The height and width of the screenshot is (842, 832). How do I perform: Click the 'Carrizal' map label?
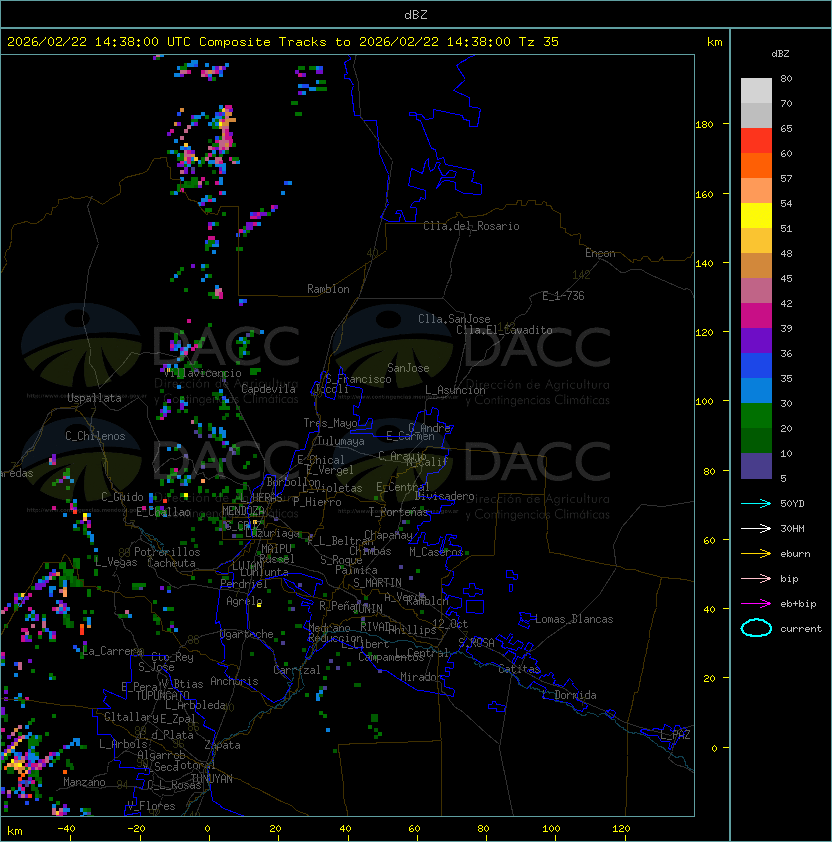(296, 670)
